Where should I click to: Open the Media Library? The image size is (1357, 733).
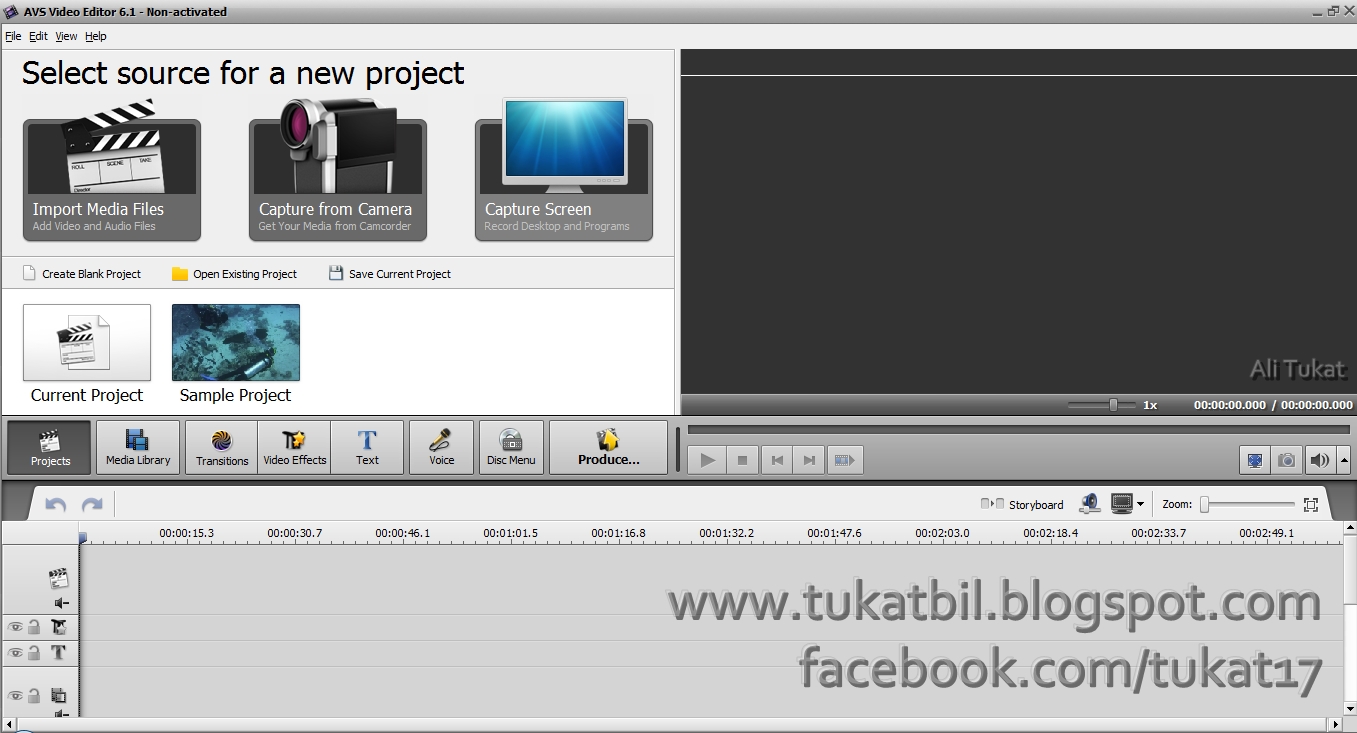138,447
